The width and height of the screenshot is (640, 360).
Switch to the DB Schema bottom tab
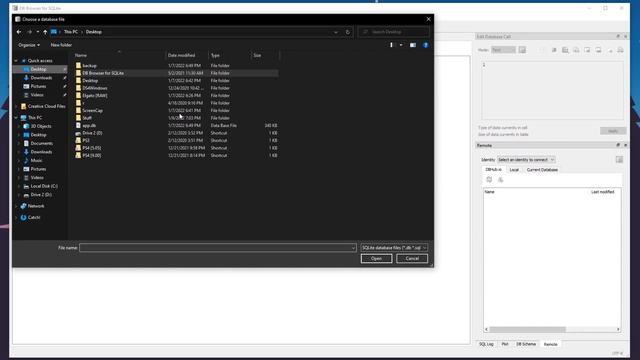click(526, 344)
